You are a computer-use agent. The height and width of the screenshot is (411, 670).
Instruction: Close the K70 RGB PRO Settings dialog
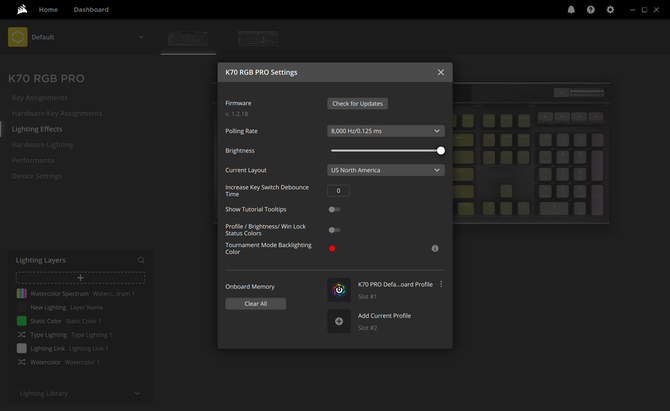(x=441, y=72)
